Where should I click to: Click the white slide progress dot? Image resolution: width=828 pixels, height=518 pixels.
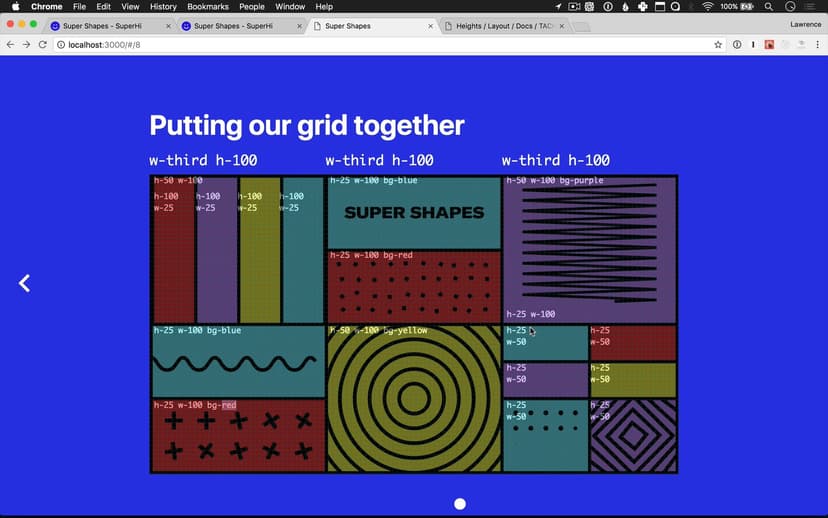[460, 505]
